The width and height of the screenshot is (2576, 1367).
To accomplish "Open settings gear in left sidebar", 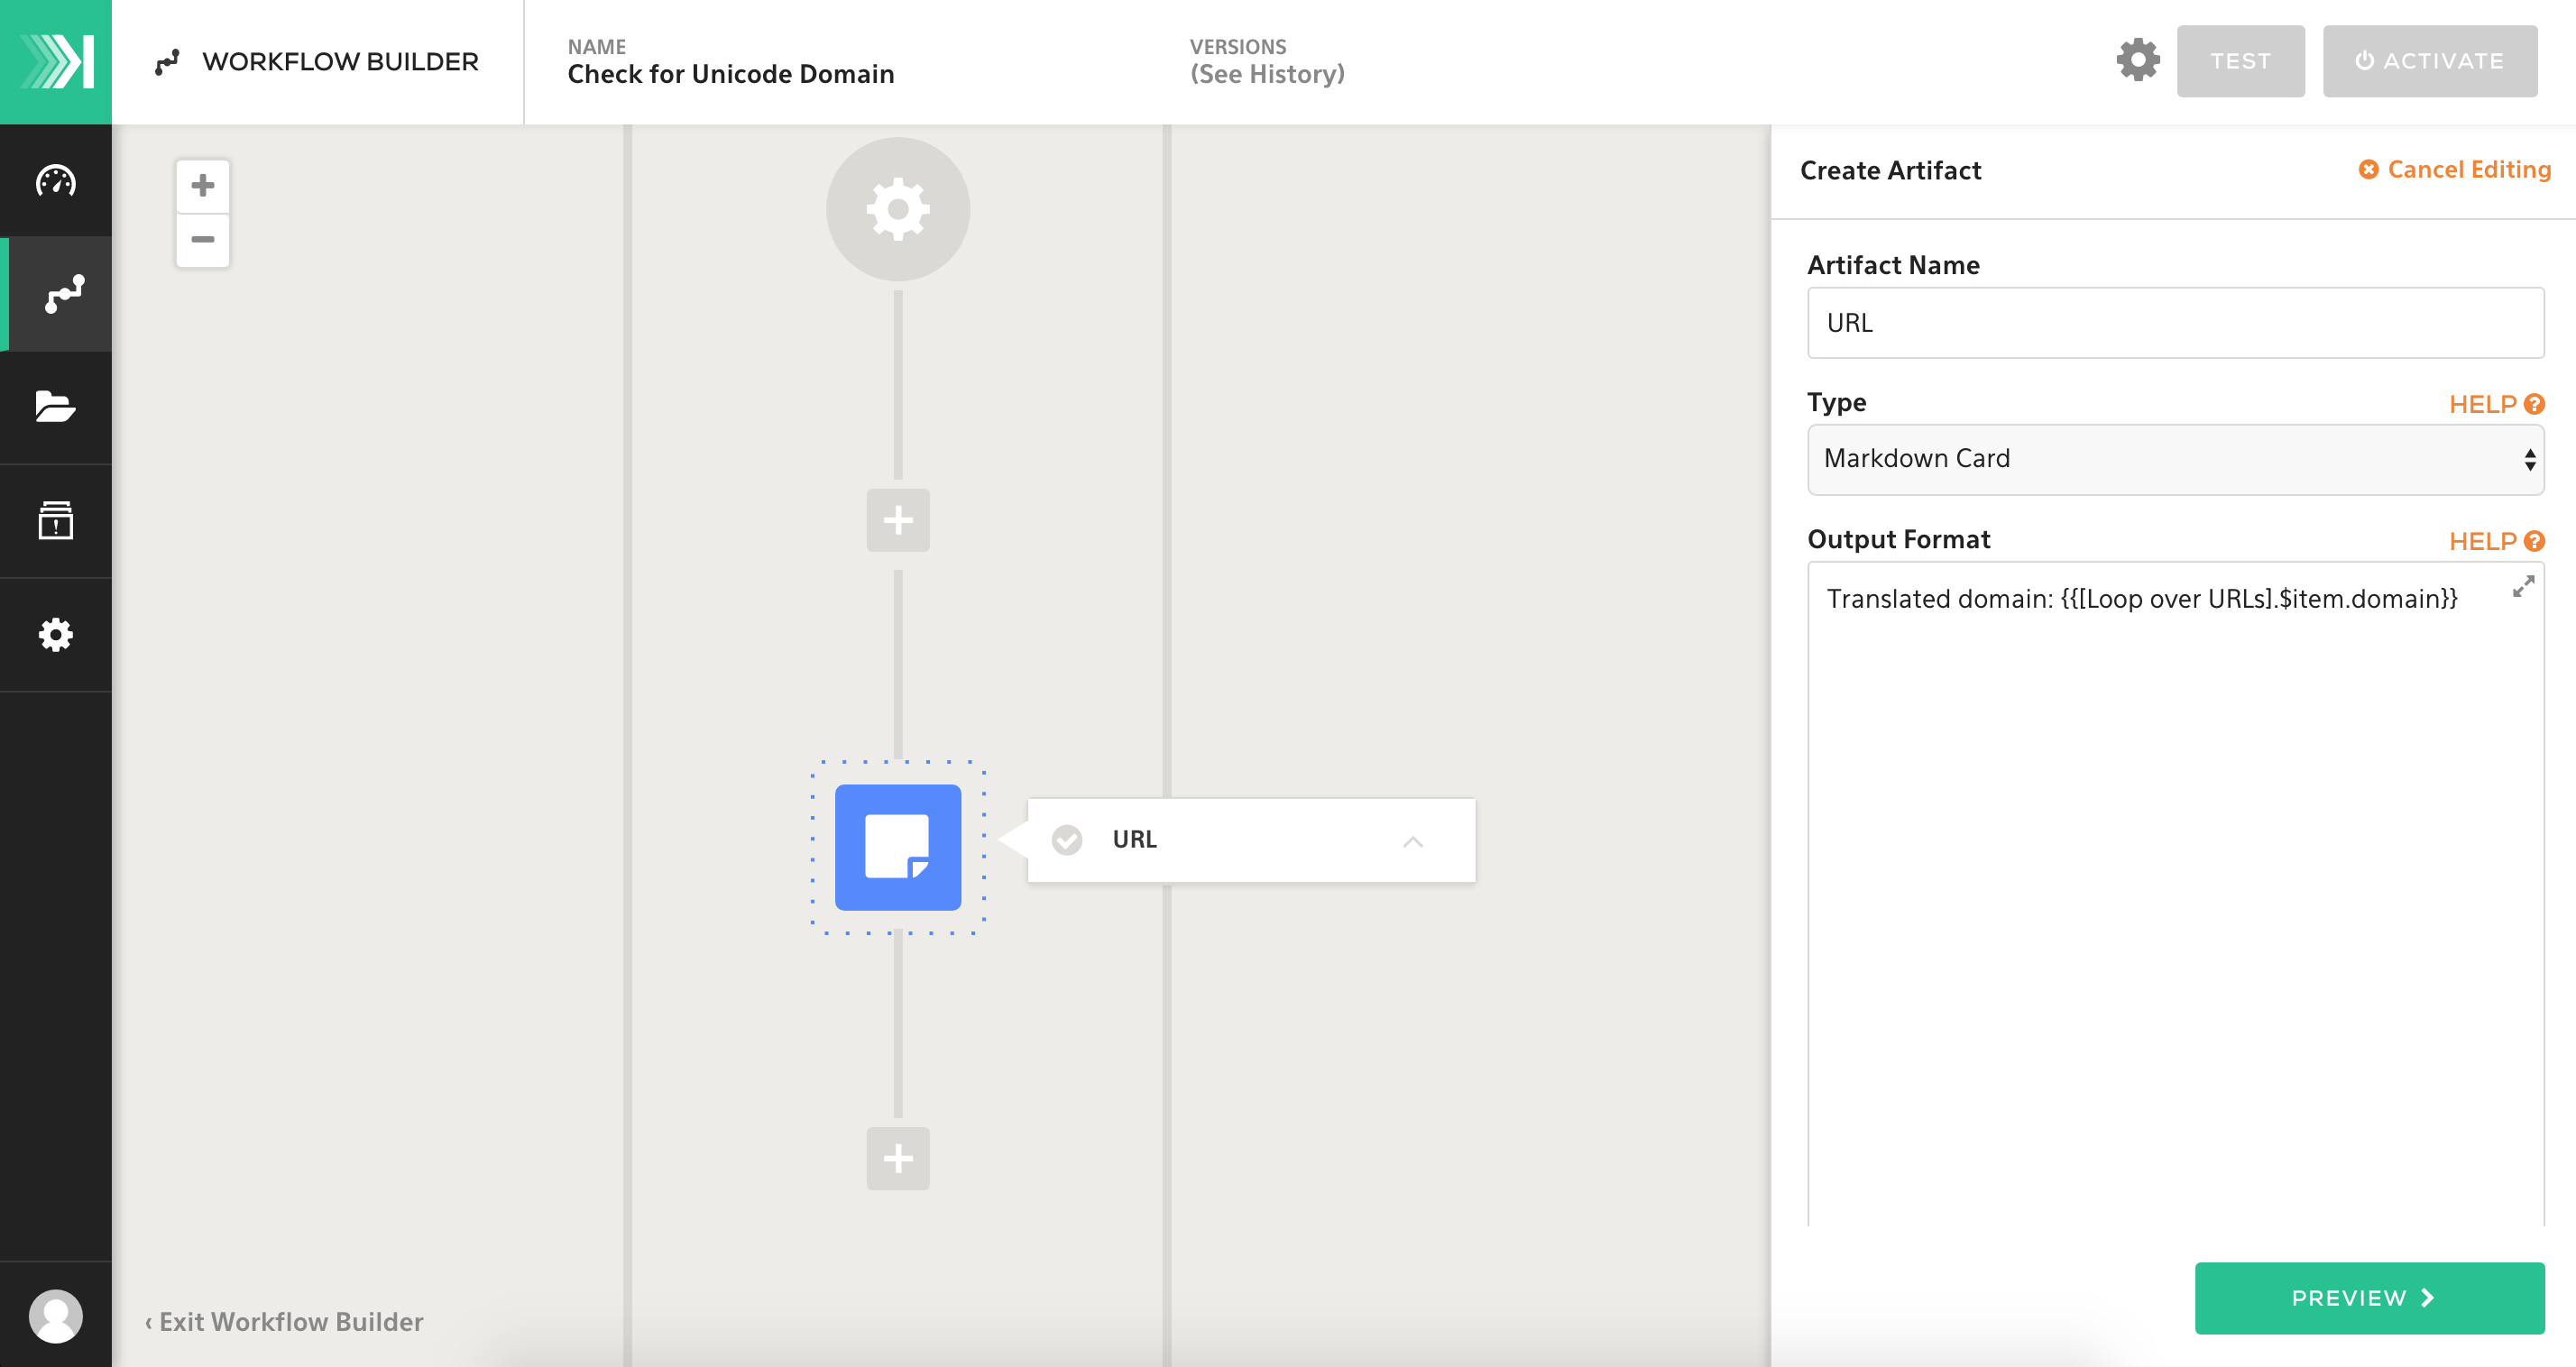I will point(56,635).
